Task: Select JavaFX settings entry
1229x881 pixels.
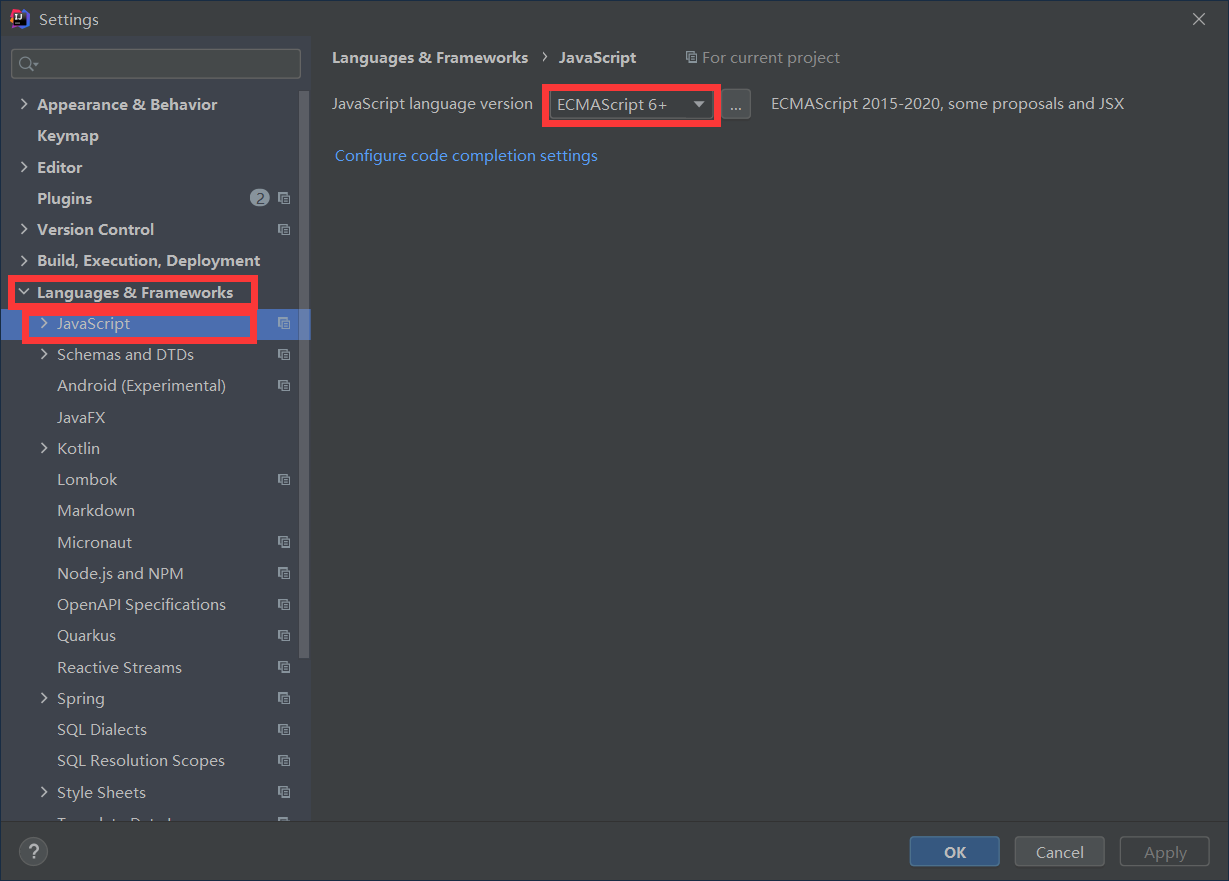Action: 81,417
